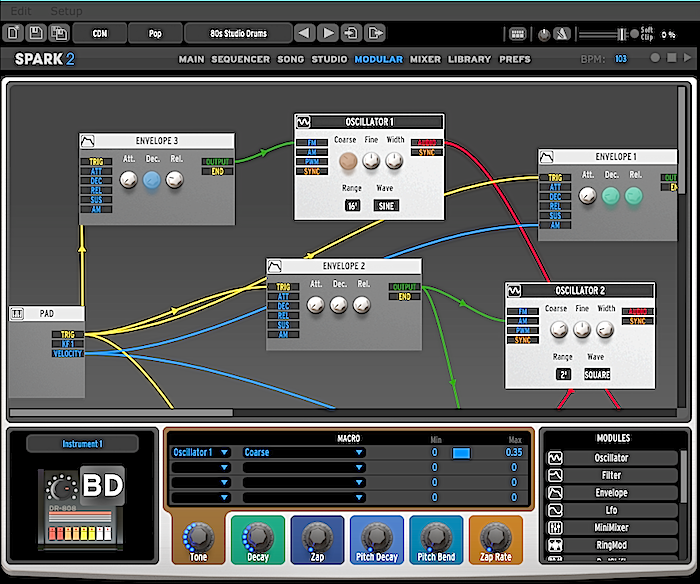
Task: Click the virtual keyboard icon
Action: click(x=517, y=33)
